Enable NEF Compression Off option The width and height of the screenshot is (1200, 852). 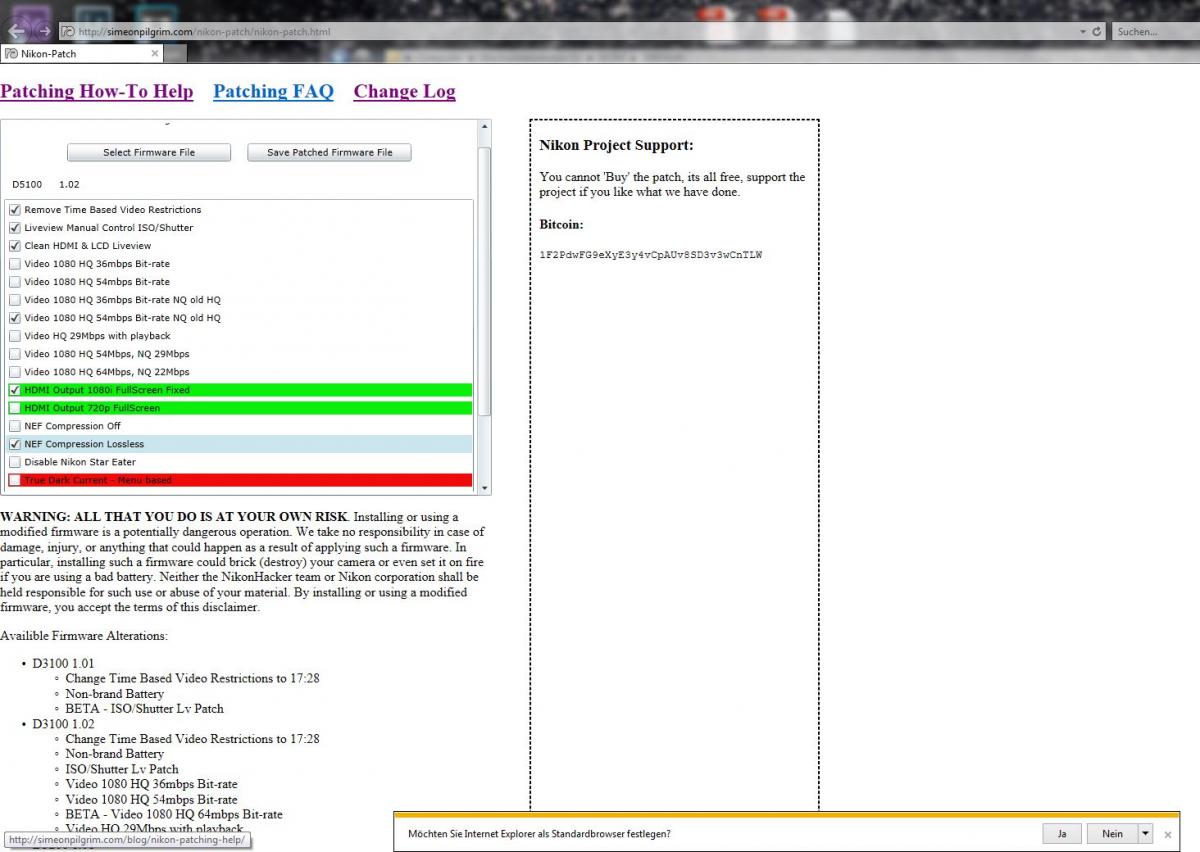[15, 426]
